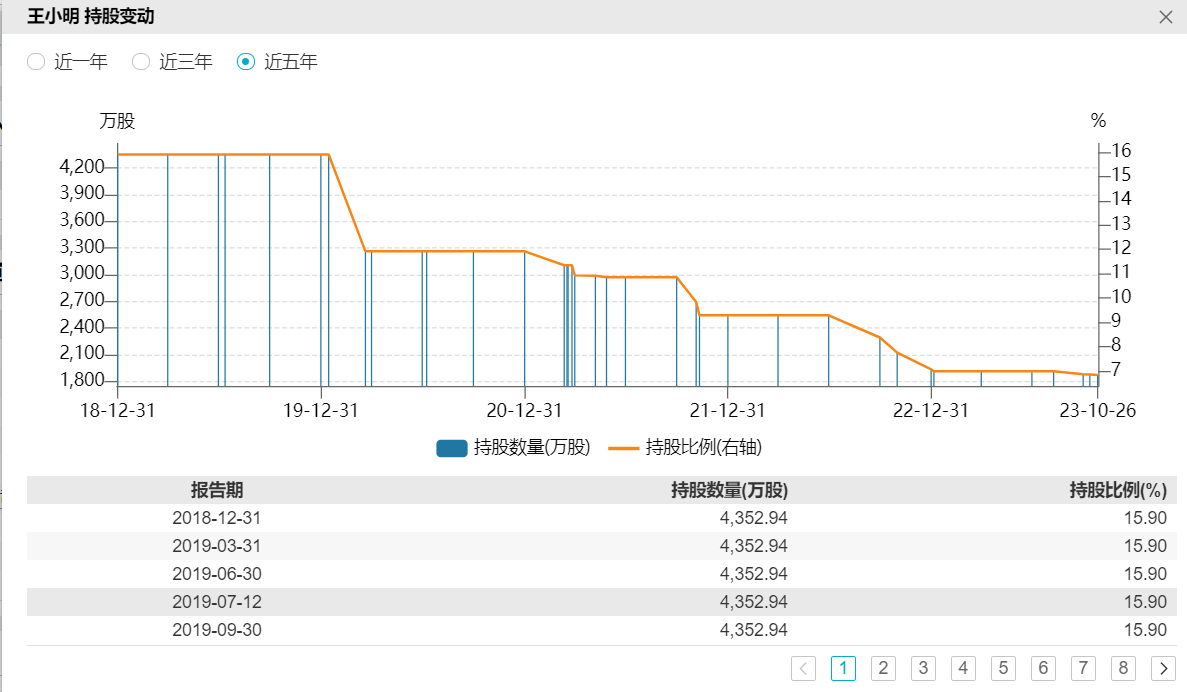This screenshot has height=692, width=1187.
Task: Click 15.90 in the 2019-09-30 row
Action: click(1145, 630)
